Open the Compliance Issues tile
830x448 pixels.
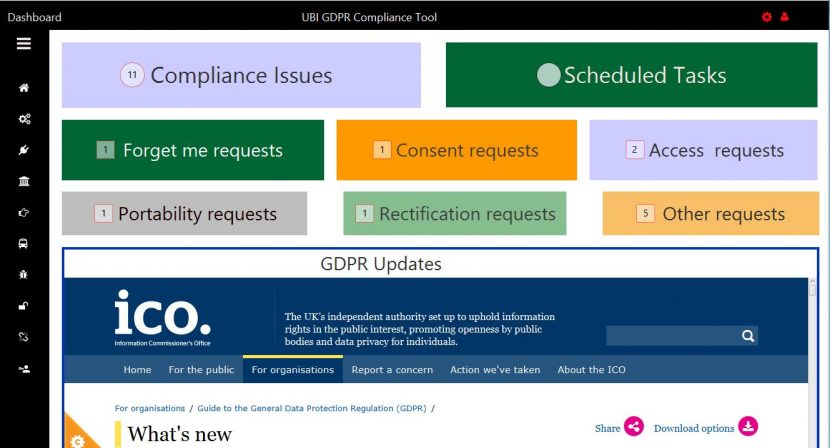click(241, 75)
